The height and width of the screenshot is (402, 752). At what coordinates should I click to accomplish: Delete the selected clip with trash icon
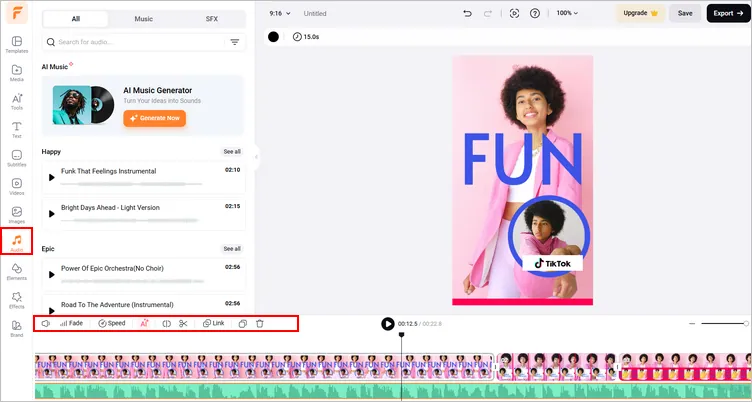click(260, 323)
